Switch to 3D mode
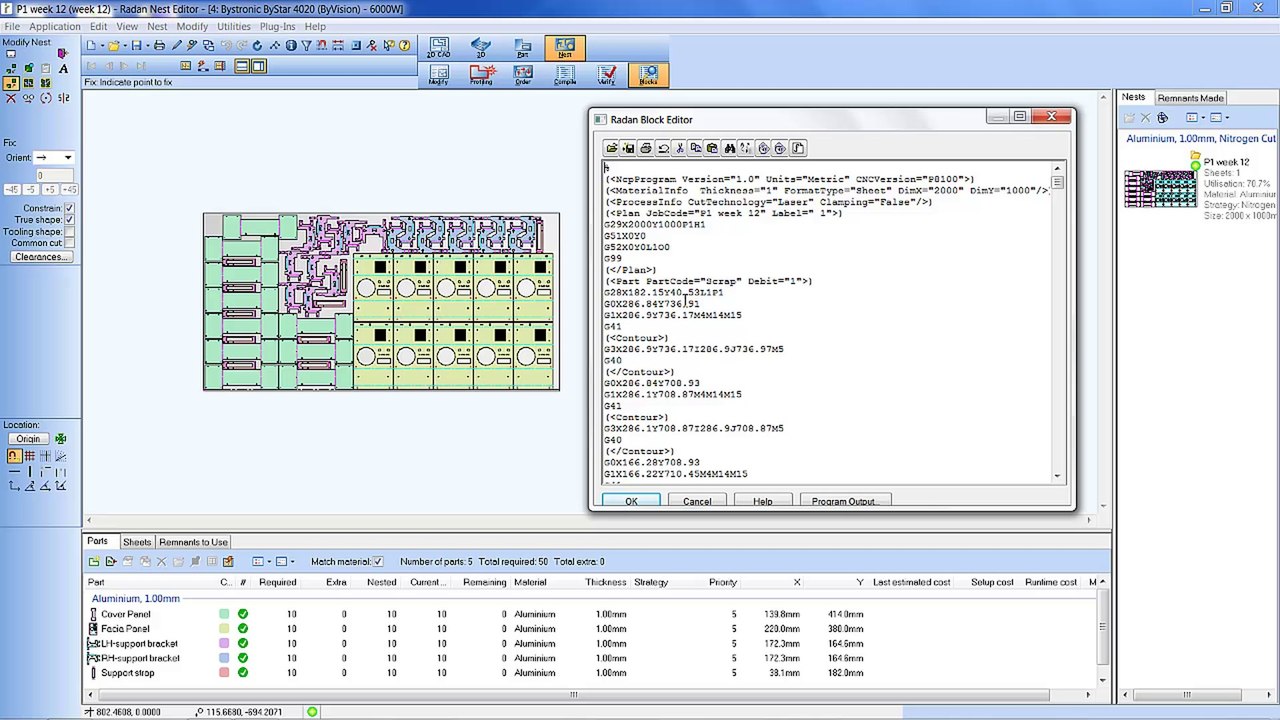The height and width of the screenshot is (720, 1280). 480,49
